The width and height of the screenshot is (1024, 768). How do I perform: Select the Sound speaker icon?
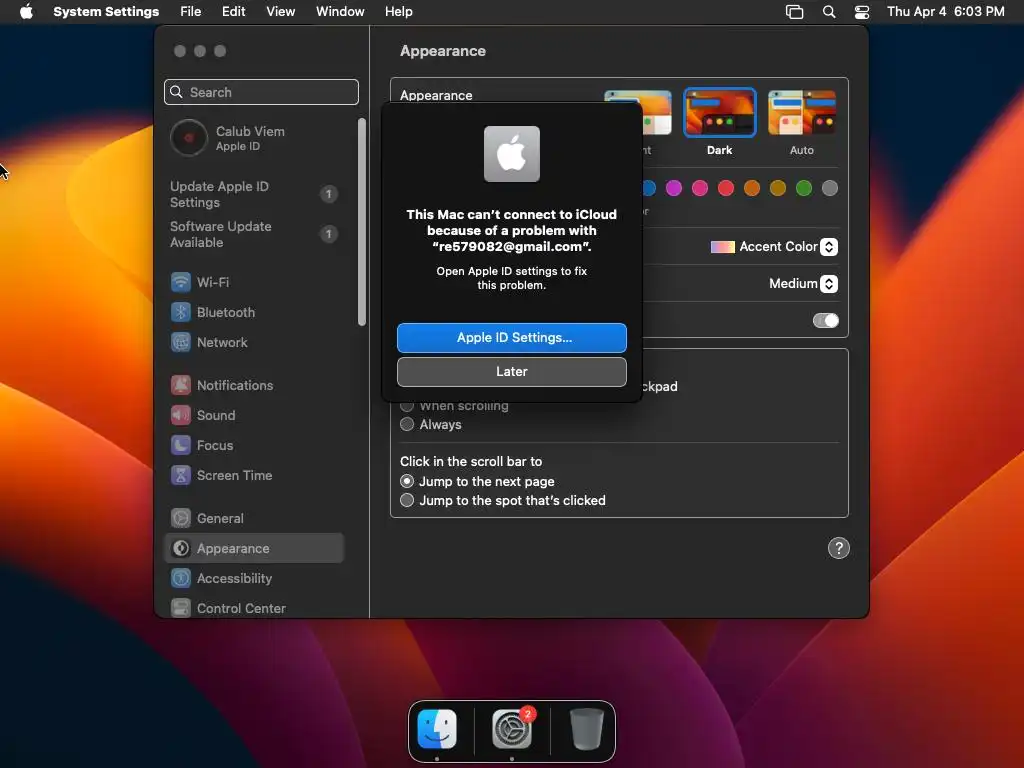181,415
